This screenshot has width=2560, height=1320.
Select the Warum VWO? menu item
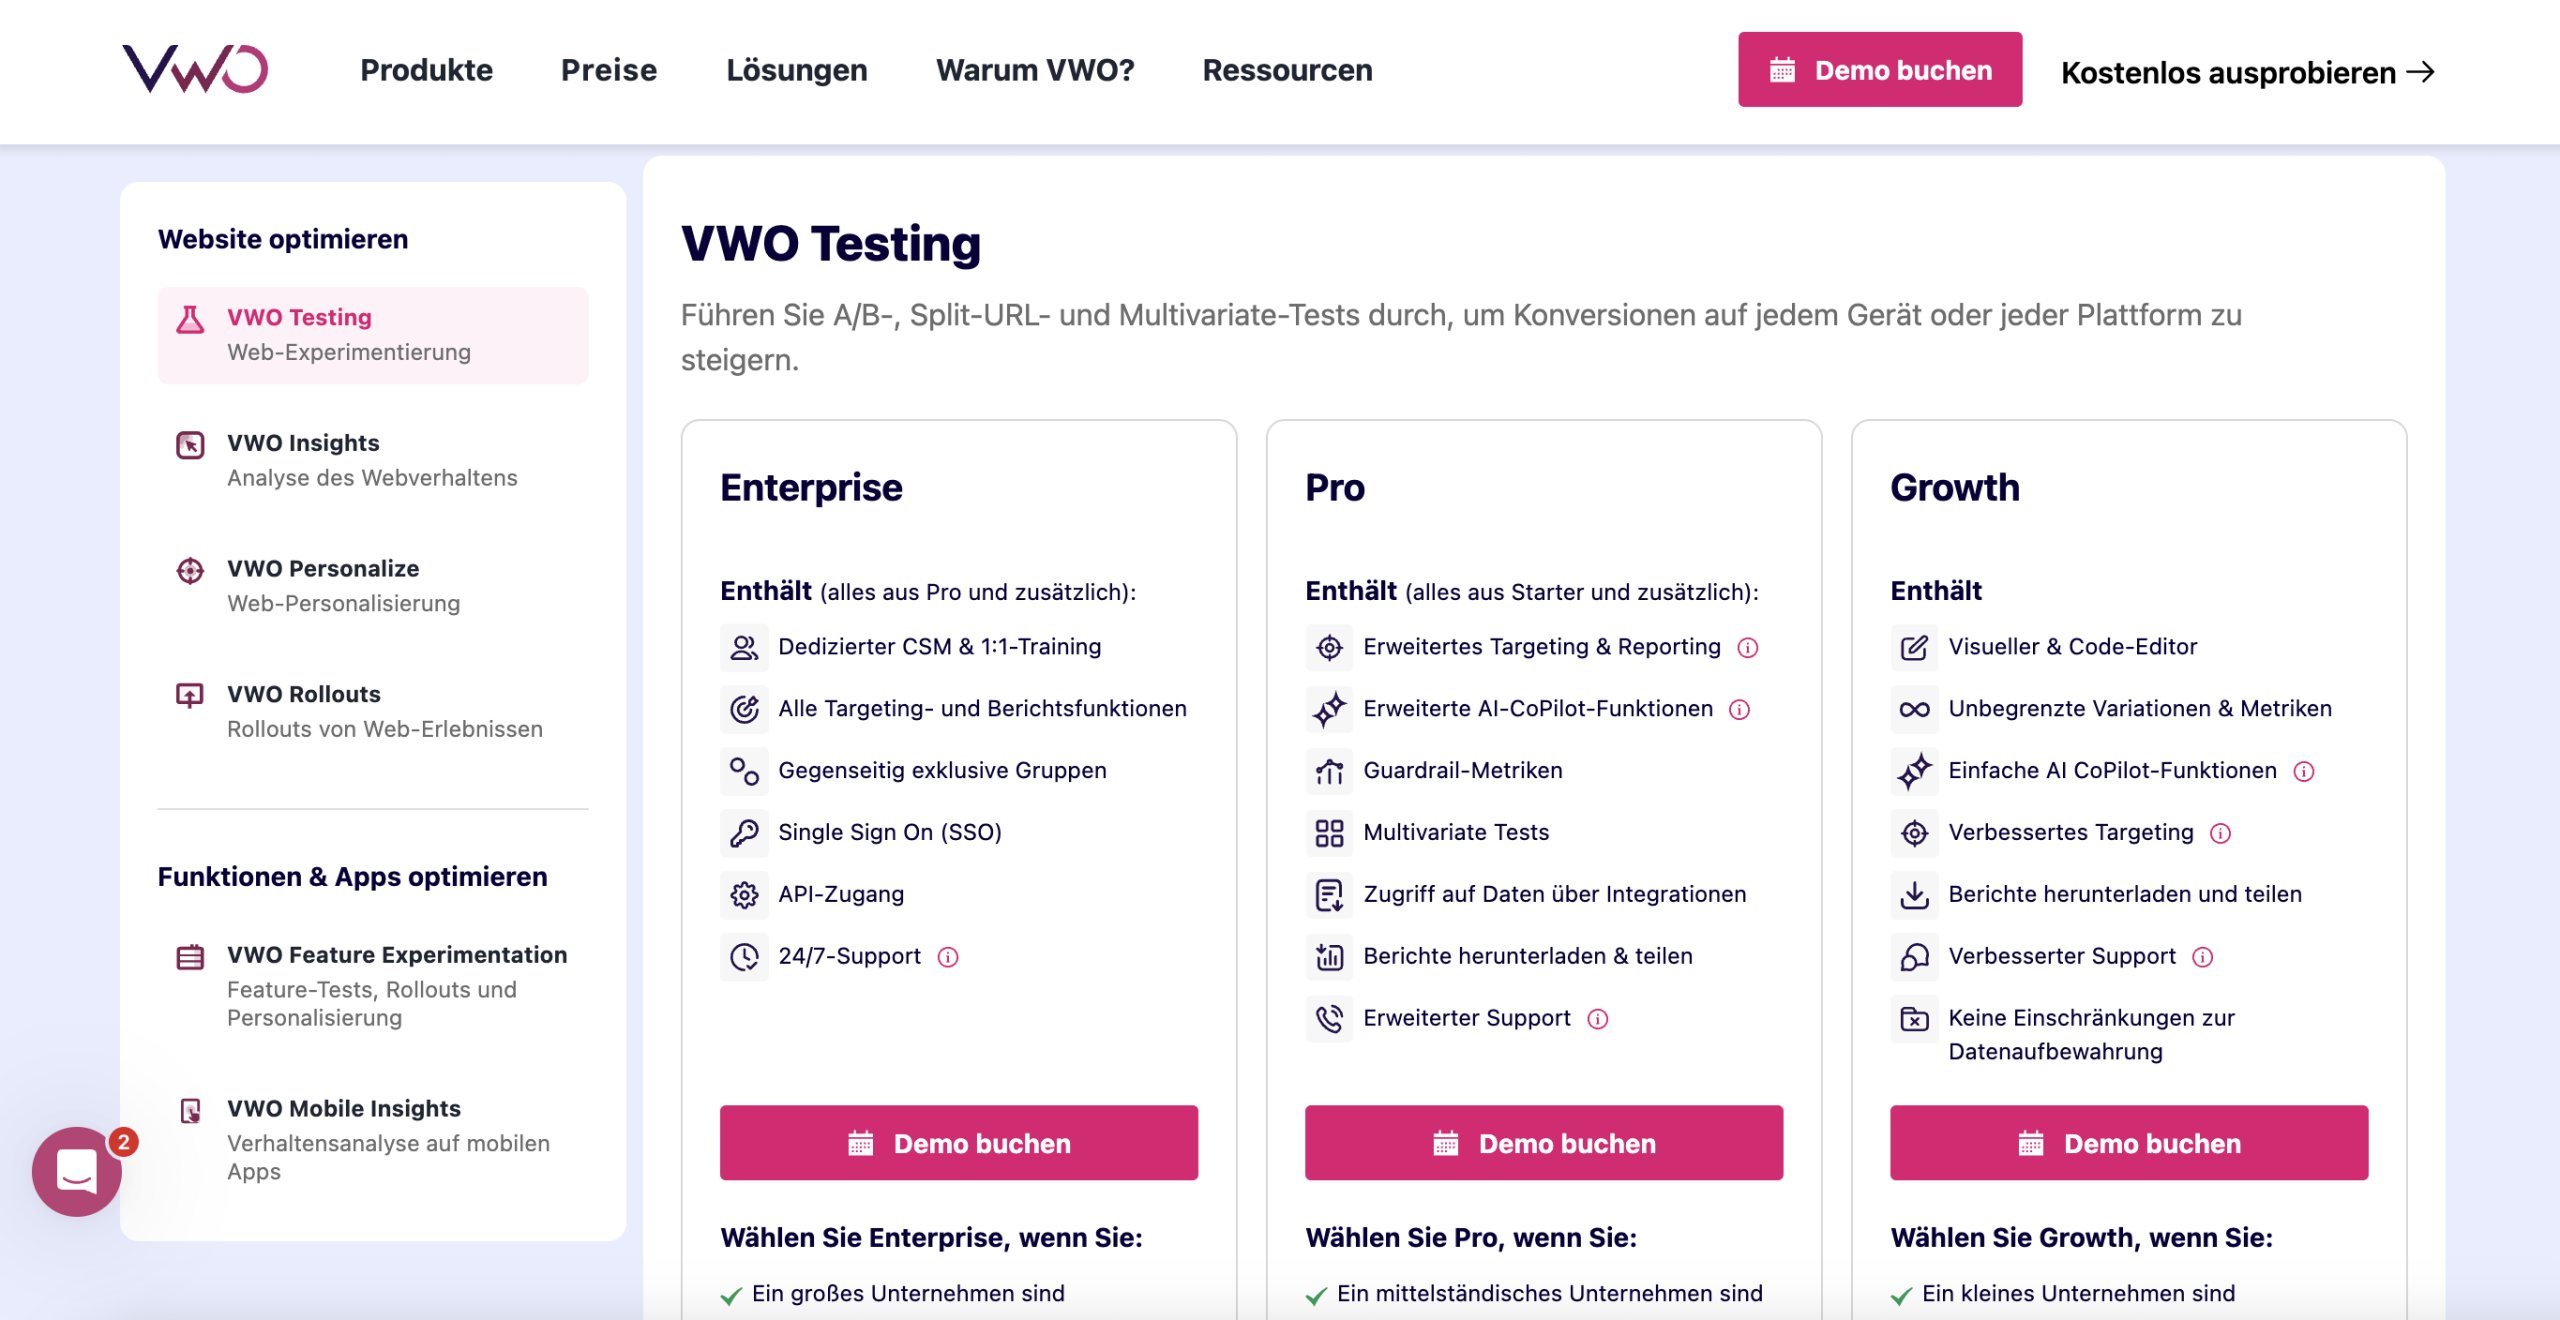click(1034, 70)
